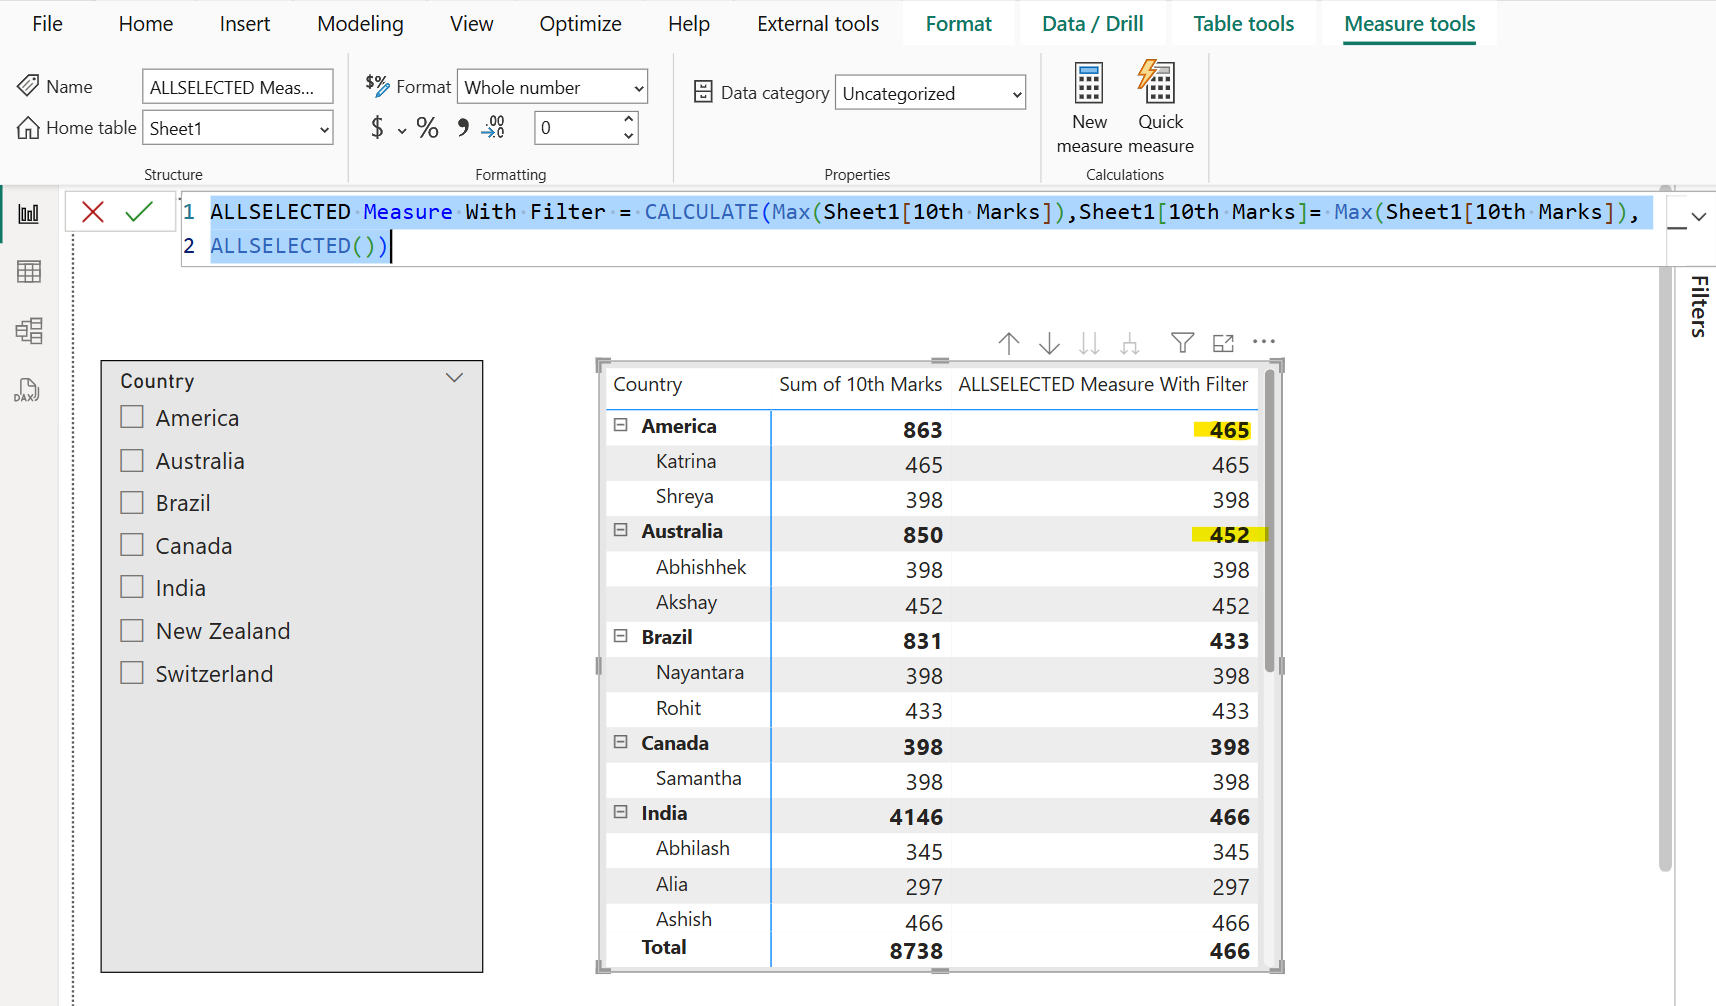The image size is (1716, 1006).
Task: Select Switzerland in the Country slicer
Action: (131, 672)
